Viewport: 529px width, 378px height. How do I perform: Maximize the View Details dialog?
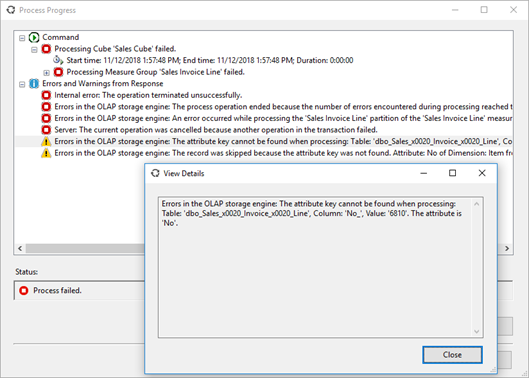tap(452, 173)
